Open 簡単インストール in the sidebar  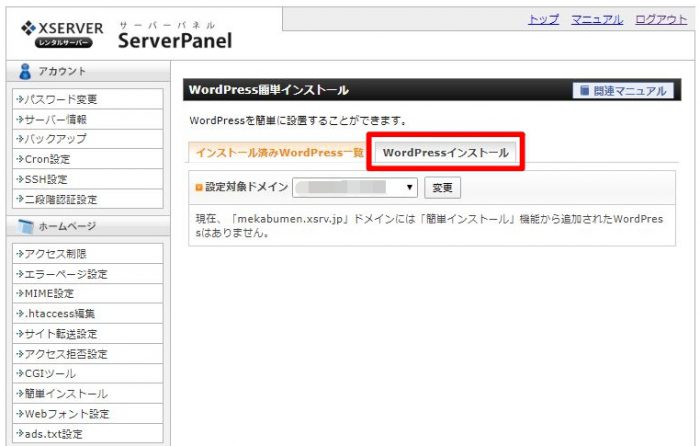88,393
